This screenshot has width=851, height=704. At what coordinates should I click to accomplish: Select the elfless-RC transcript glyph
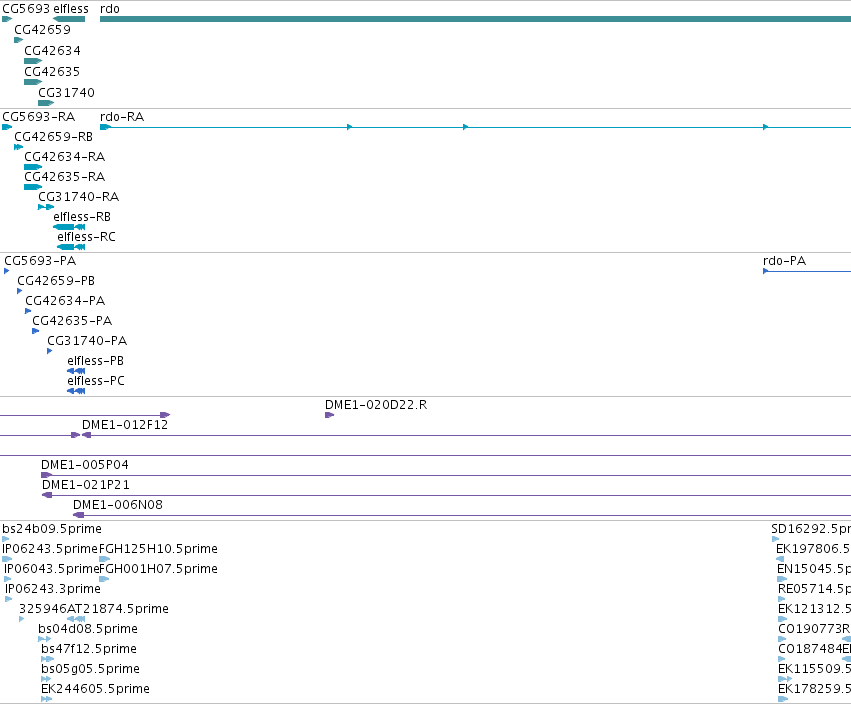pyautogui.click(x=71, y=247)
